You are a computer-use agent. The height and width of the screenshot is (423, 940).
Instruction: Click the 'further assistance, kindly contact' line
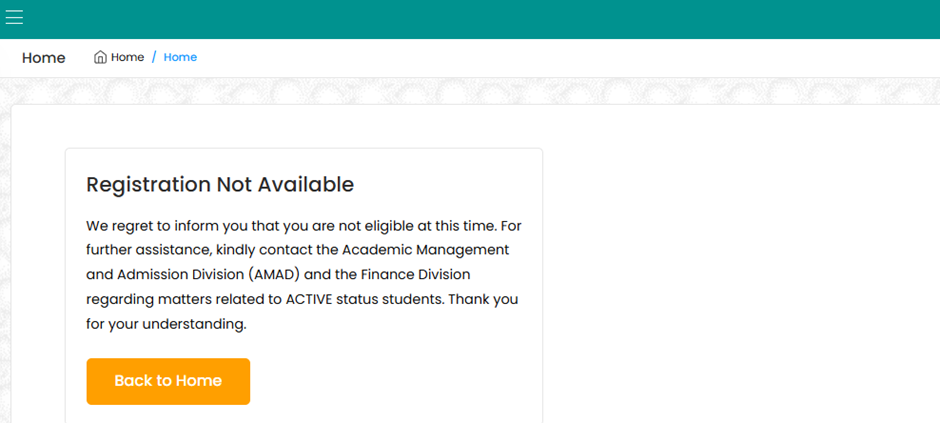[199, 249]
